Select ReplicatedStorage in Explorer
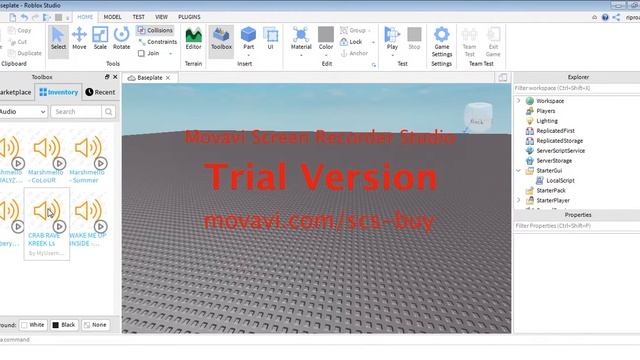Screen dimensions: 640x360 click(x=560, y=141)
